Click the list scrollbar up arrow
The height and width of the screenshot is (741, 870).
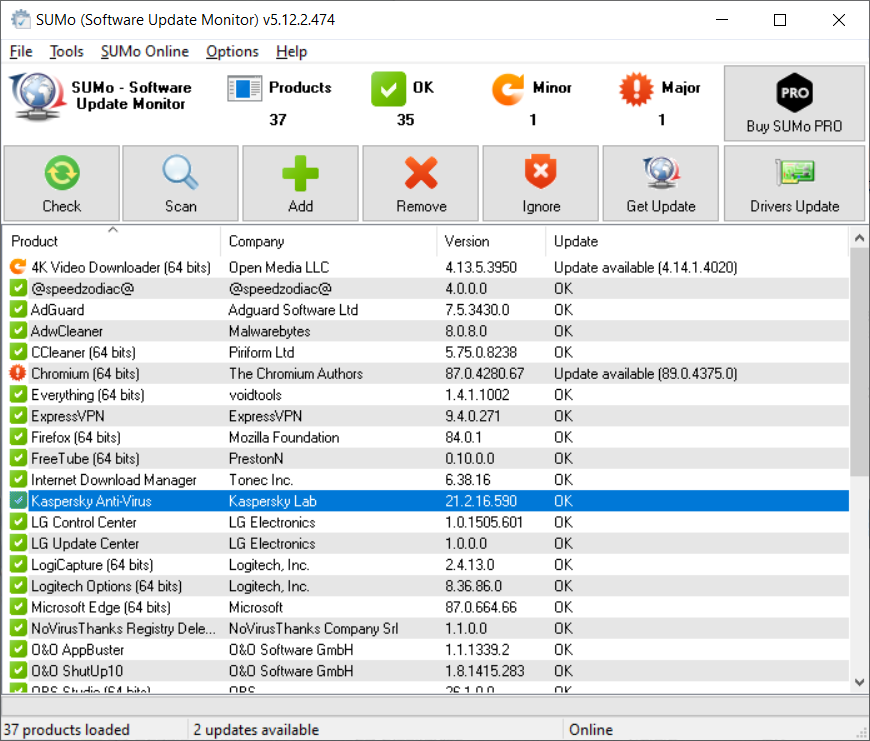click(x=859, y=238)
